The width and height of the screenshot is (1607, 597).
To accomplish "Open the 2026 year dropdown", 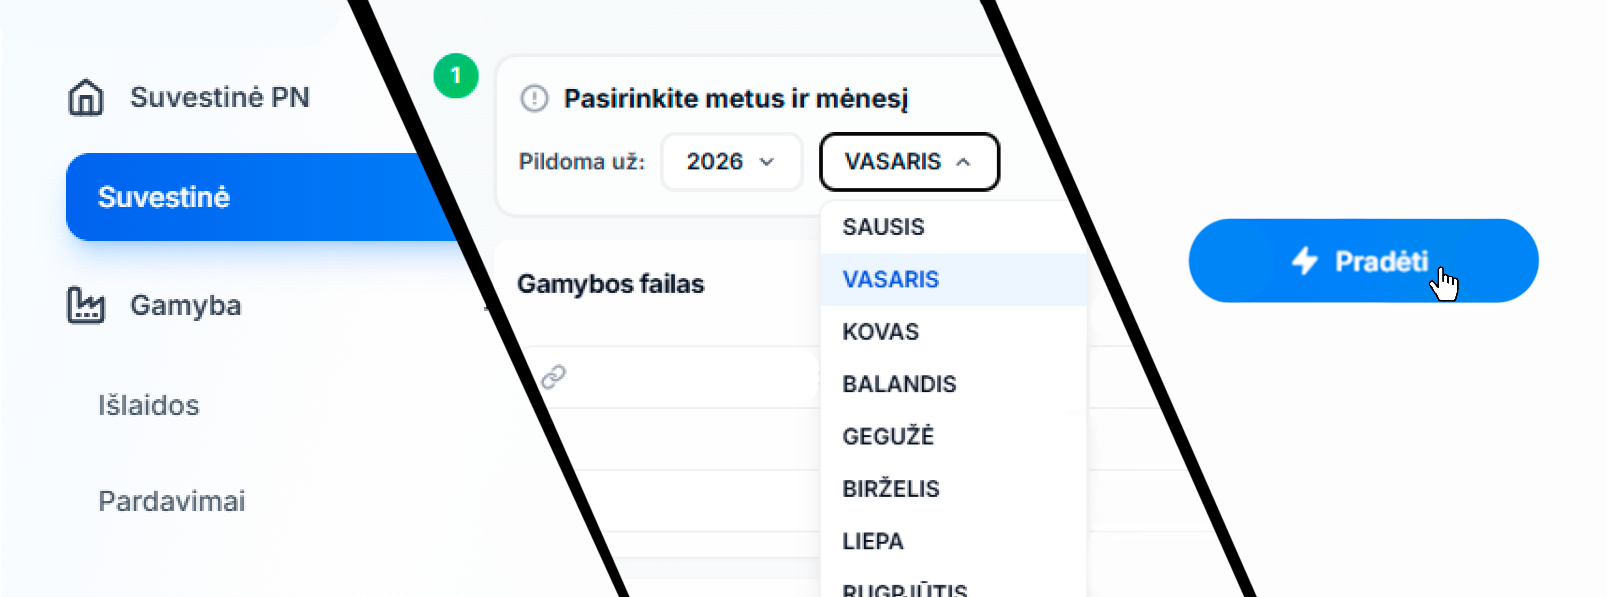I will (x=731, y=162).
